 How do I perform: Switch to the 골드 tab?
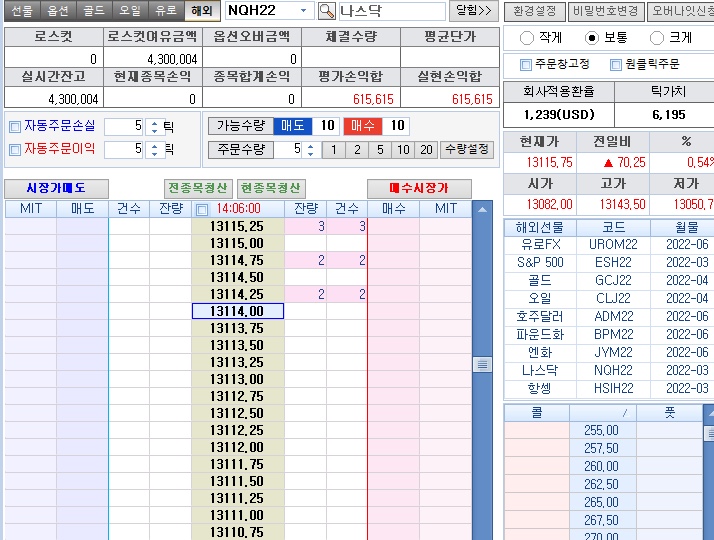pyautogui.click(x=93, y=11)
